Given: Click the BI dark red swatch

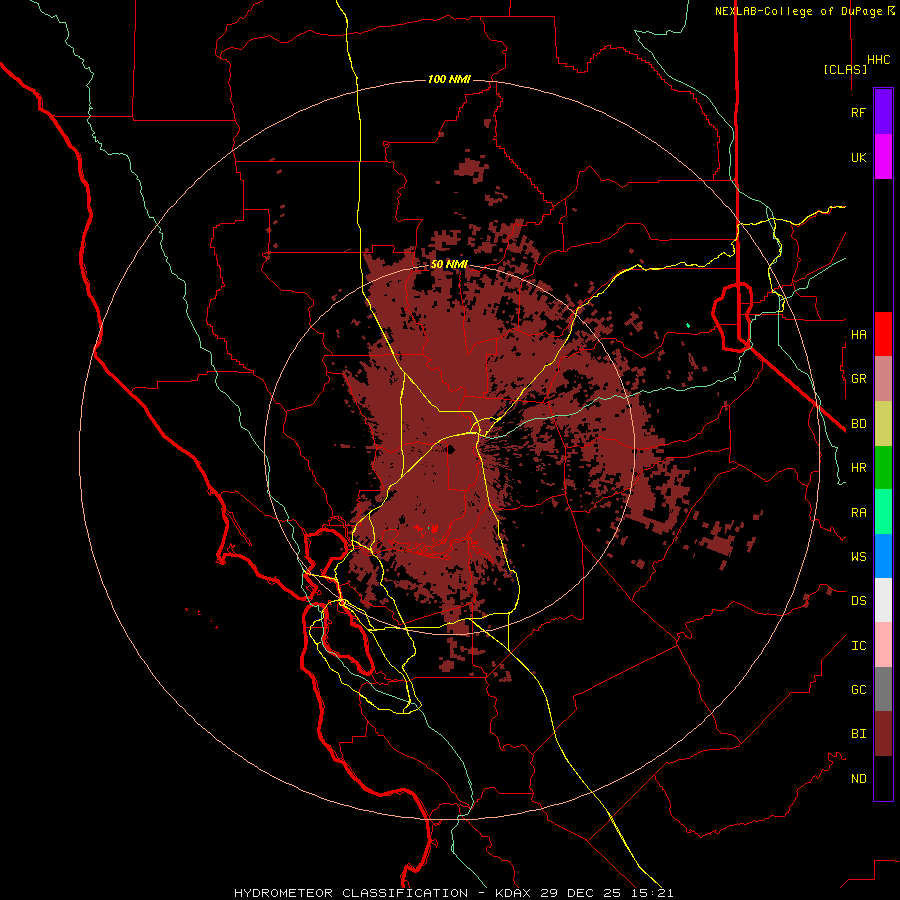Looking at the screenshot, I should click(883, 734).
